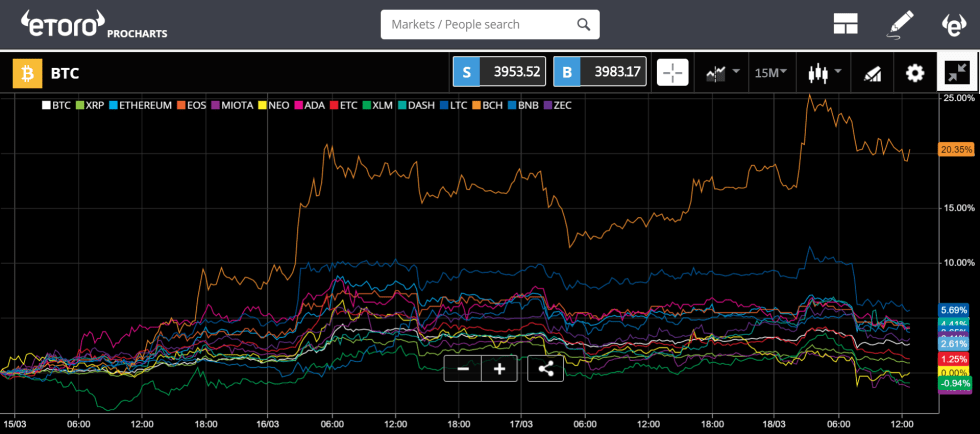This screenshot has height=434, width=980.
Task: Click the BCH orange legend swatch
Action: tap(478, 104)
